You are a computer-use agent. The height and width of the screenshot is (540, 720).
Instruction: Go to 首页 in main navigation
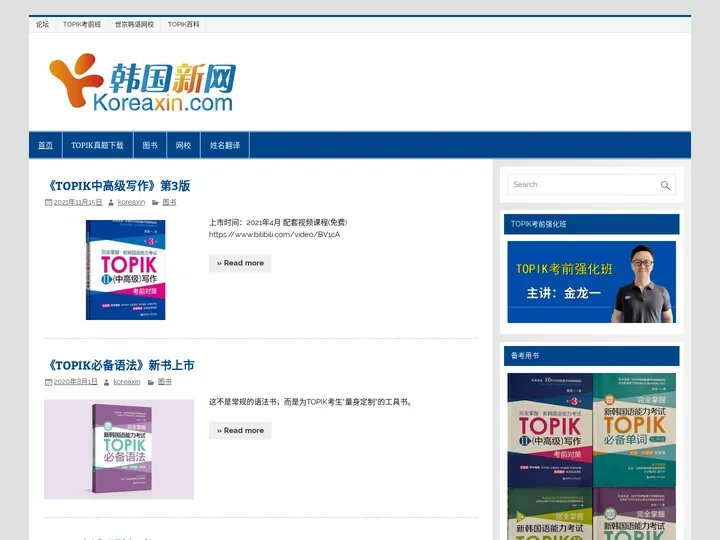click(45, 145)
